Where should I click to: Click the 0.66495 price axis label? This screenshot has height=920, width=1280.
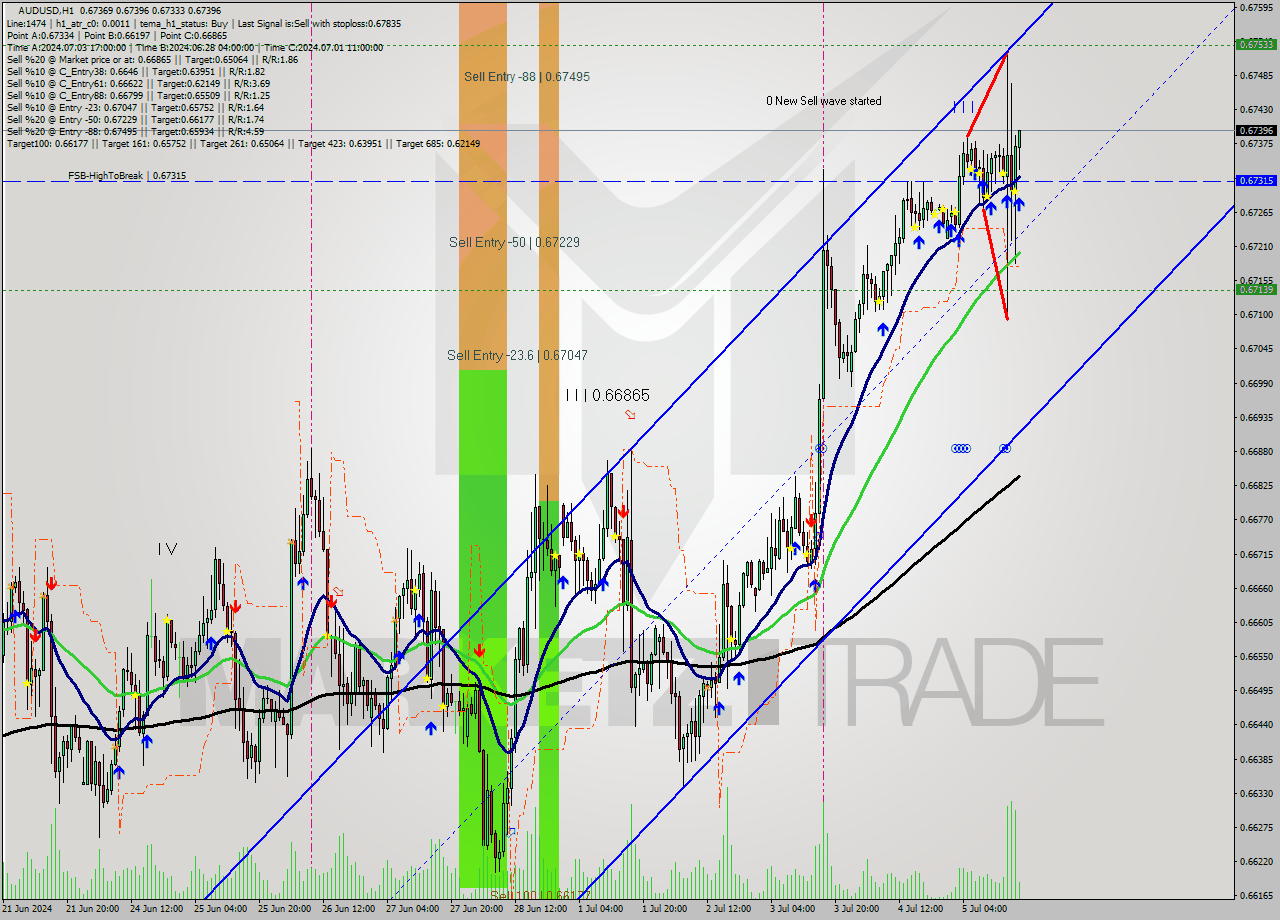click(x=1256, y=690)
